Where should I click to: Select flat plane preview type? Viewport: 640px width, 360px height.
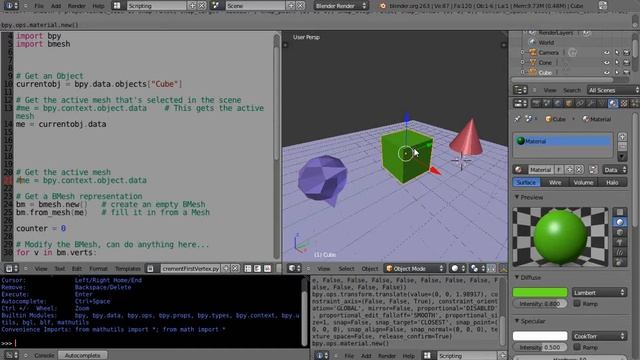620,212
